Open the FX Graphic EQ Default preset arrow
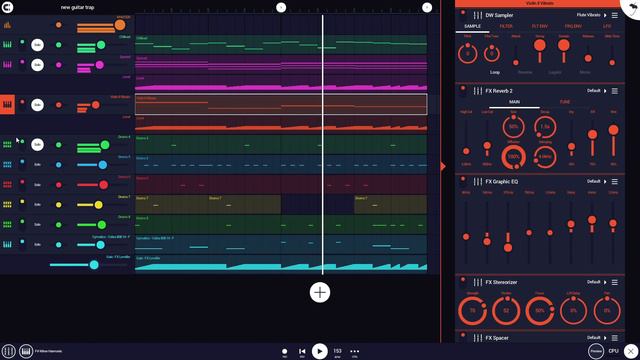The height and width of the screenshot is (360, 640). tap(605, 181)
